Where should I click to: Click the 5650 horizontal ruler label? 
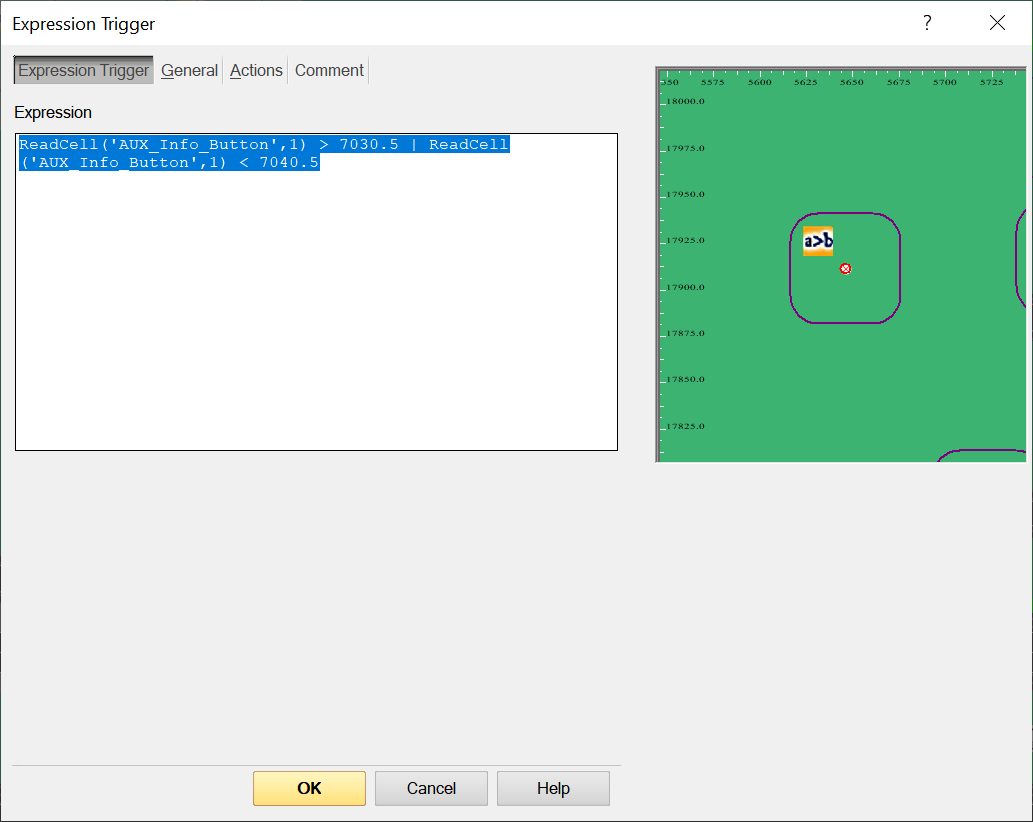851,82
